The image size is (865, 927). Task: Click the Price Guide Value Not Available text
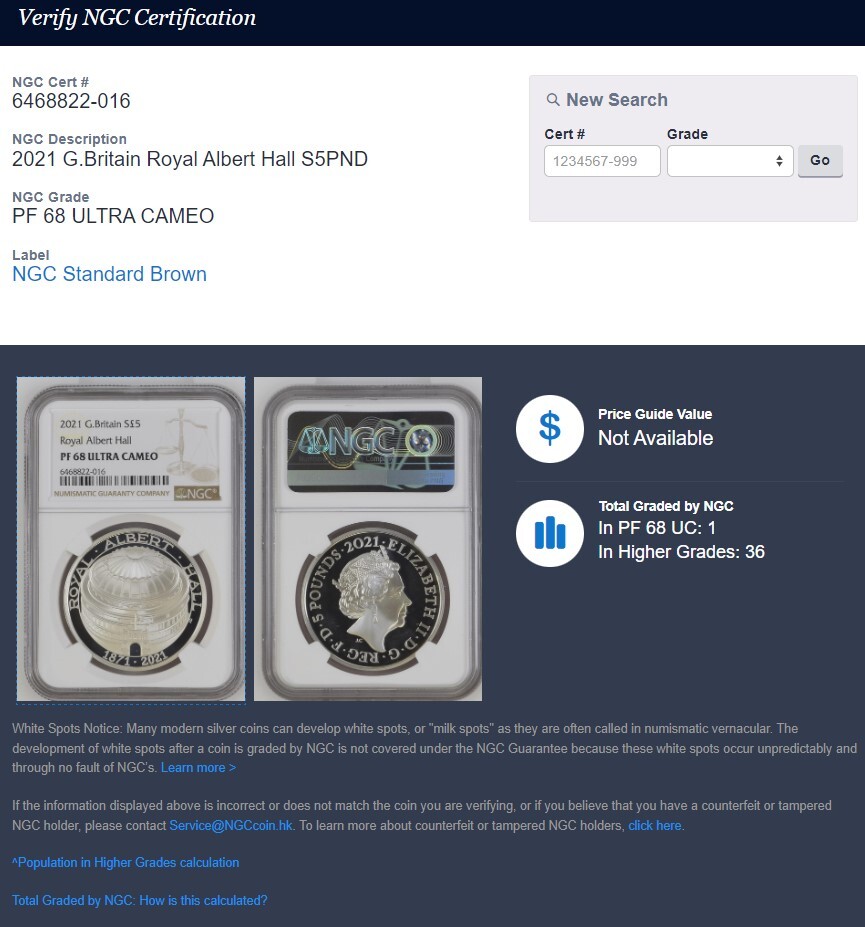coord(655,438)
